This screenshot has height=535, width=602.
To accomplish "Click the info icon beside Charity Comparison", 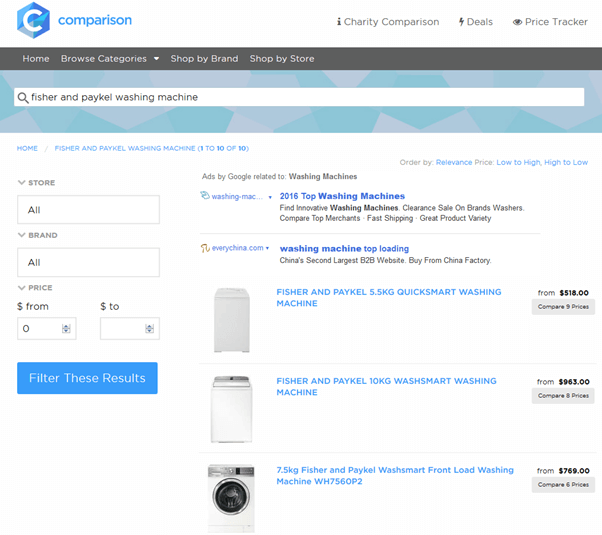I will pos(339,22).
